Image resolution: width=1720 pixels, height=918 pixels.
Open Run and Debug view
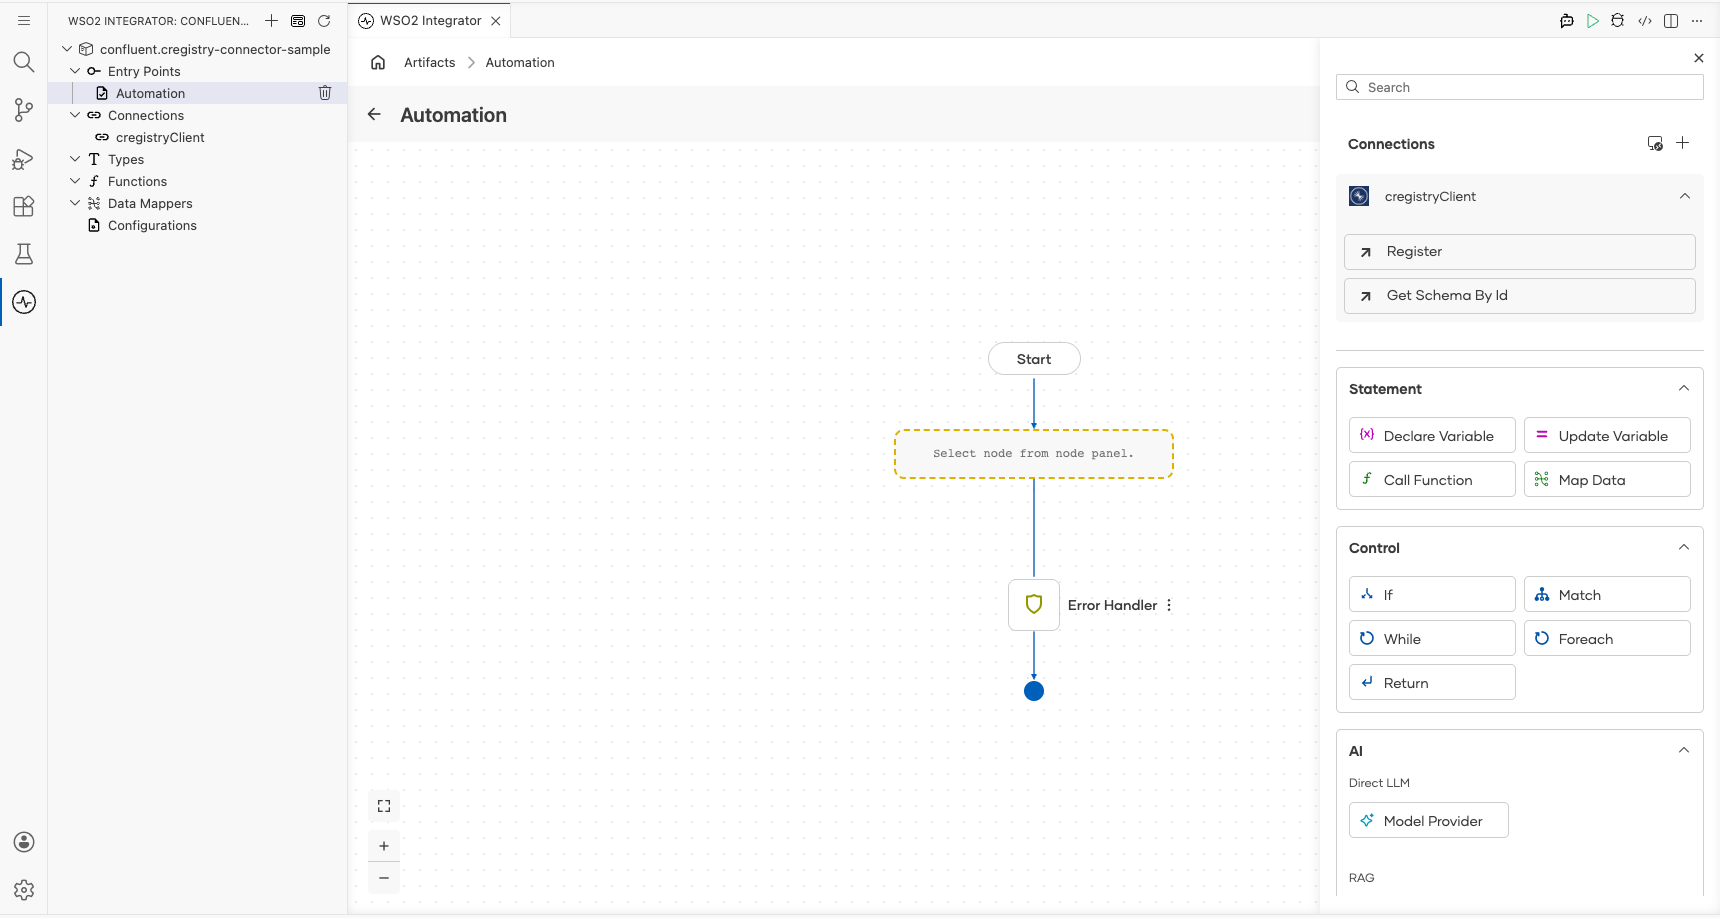[x=24, y=158]
